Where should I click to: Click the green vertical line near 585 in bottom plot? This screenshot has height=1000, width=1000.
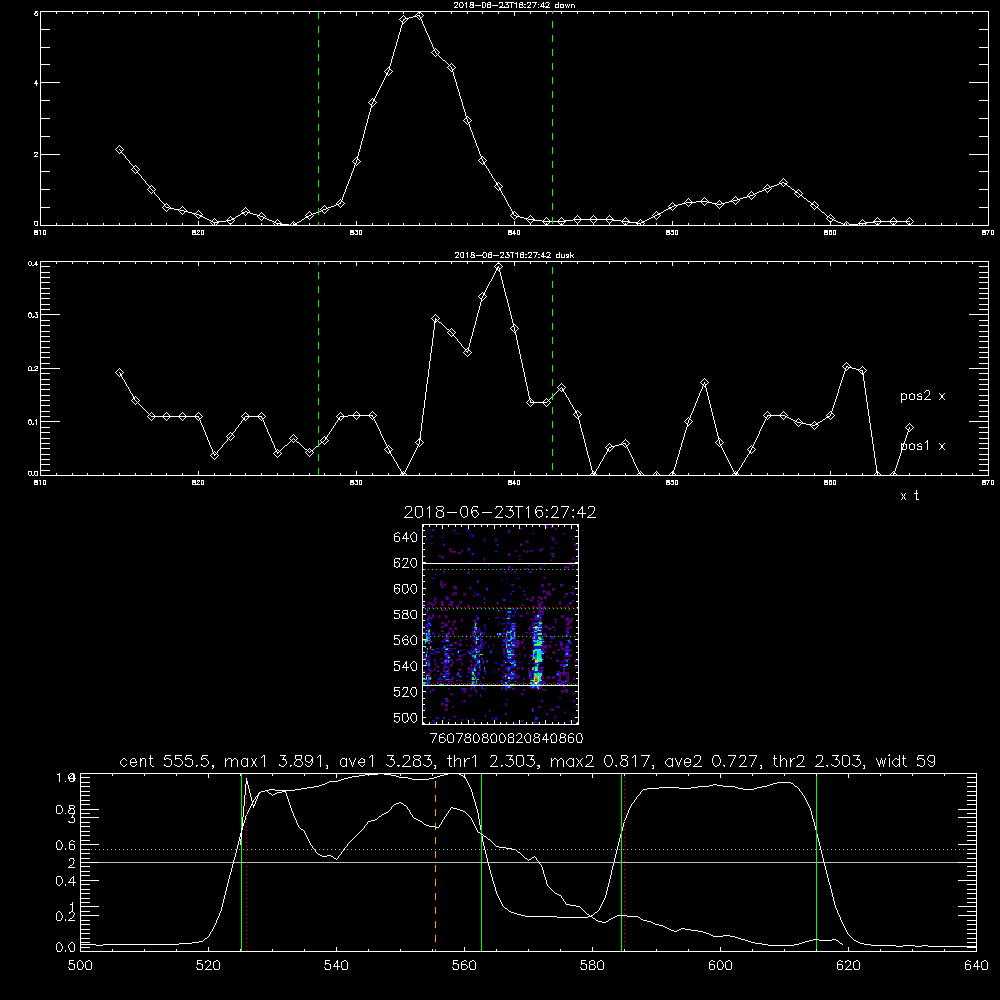tap(621, 861)
